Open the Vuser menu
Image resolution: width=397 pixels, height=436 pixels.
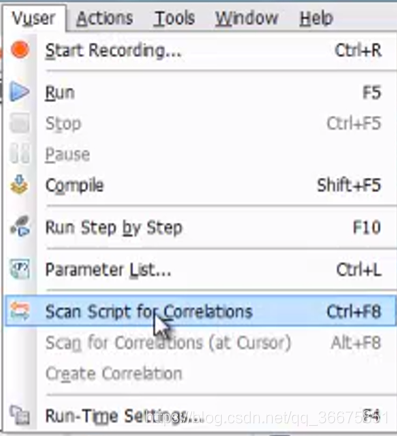[x=34, y=18]
